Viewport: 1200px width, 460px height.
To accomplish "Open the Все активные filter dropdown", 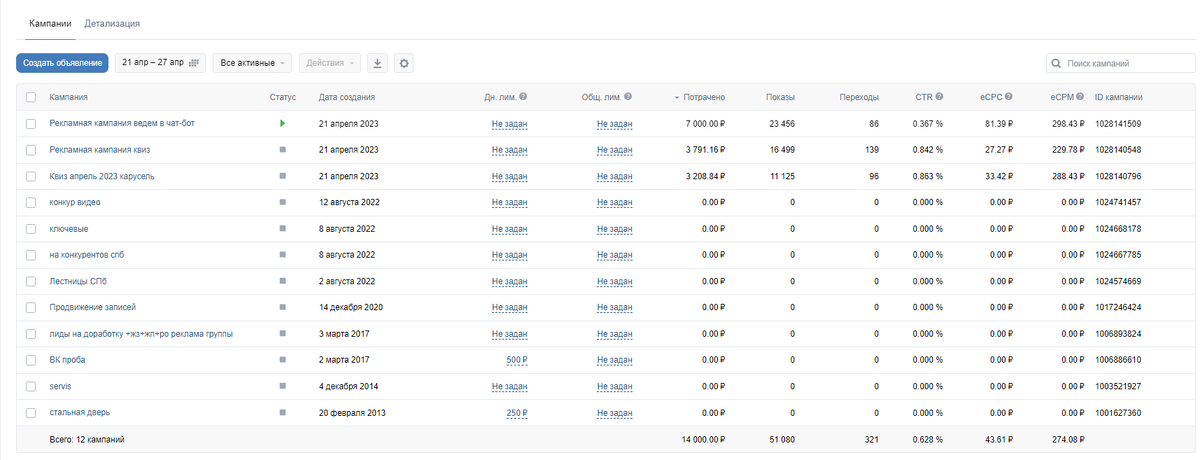I will click(252, 63).
